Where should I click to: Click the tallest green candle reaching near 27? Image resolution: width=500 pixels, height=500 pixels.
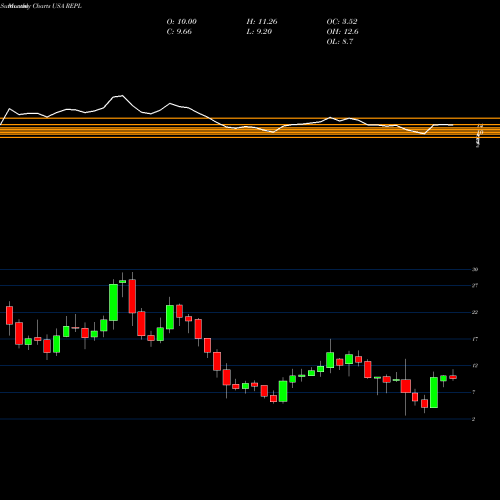pyautogui.click(x=113, y=302)
